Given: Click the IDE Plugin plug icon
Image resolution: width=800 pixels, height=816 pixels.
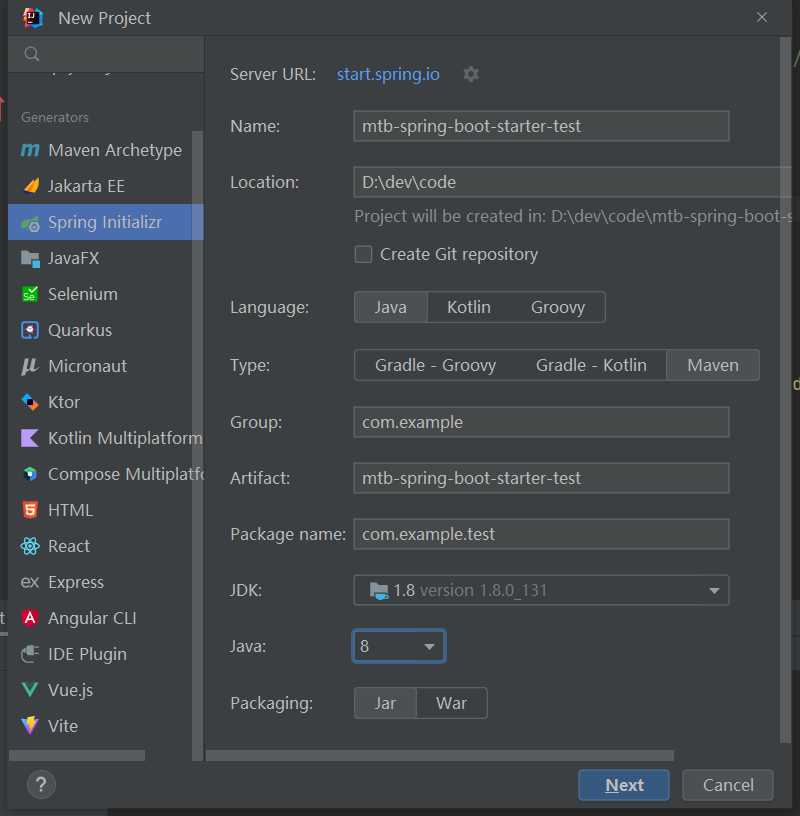Looking at the screenshot, I should [x=30, y=654].
